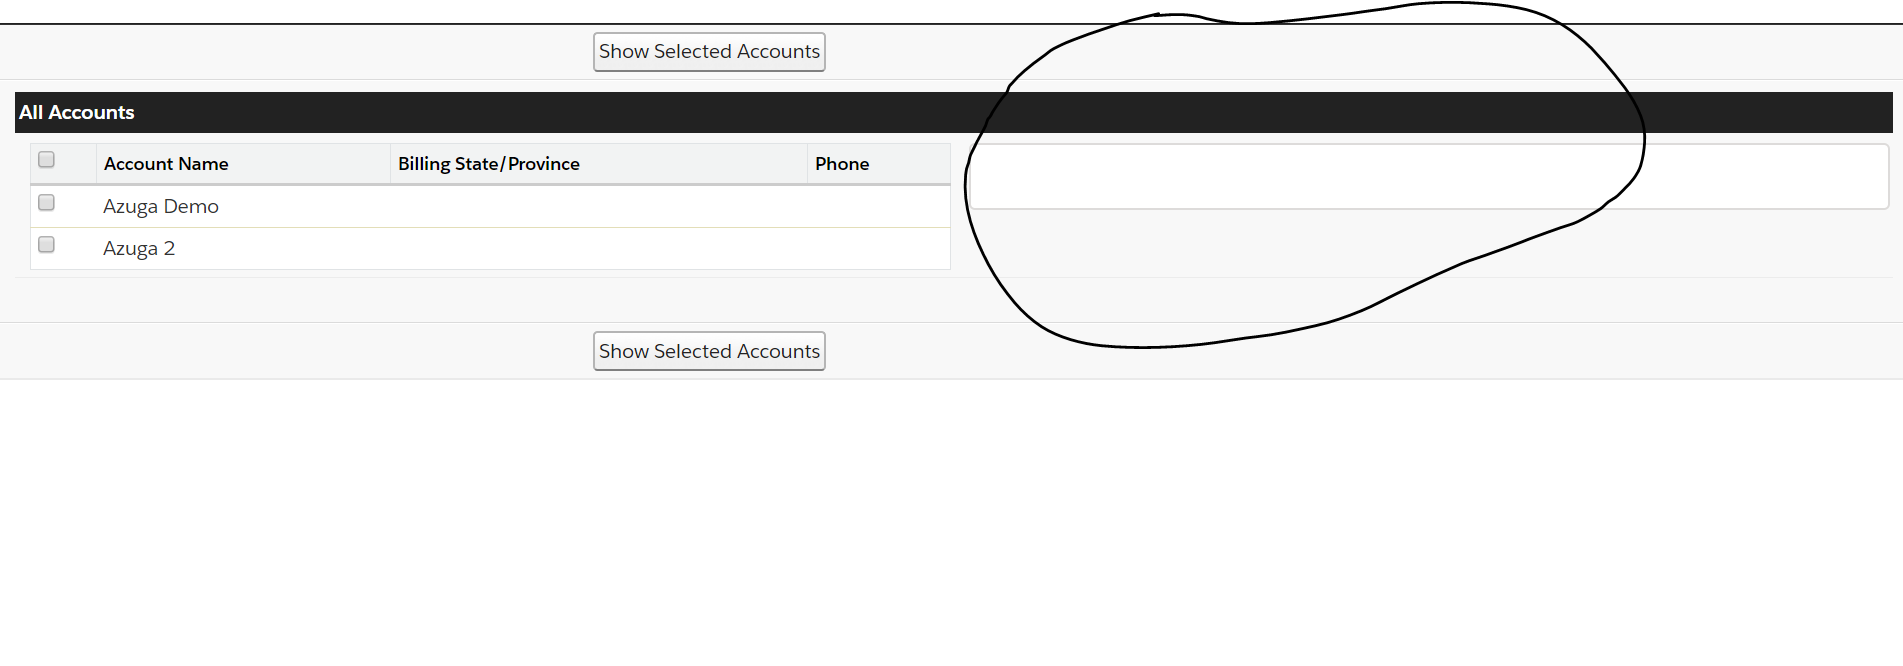1903x666 pixels.
Task: Click the All Accounts title text
Action: (x=77, y=113)
